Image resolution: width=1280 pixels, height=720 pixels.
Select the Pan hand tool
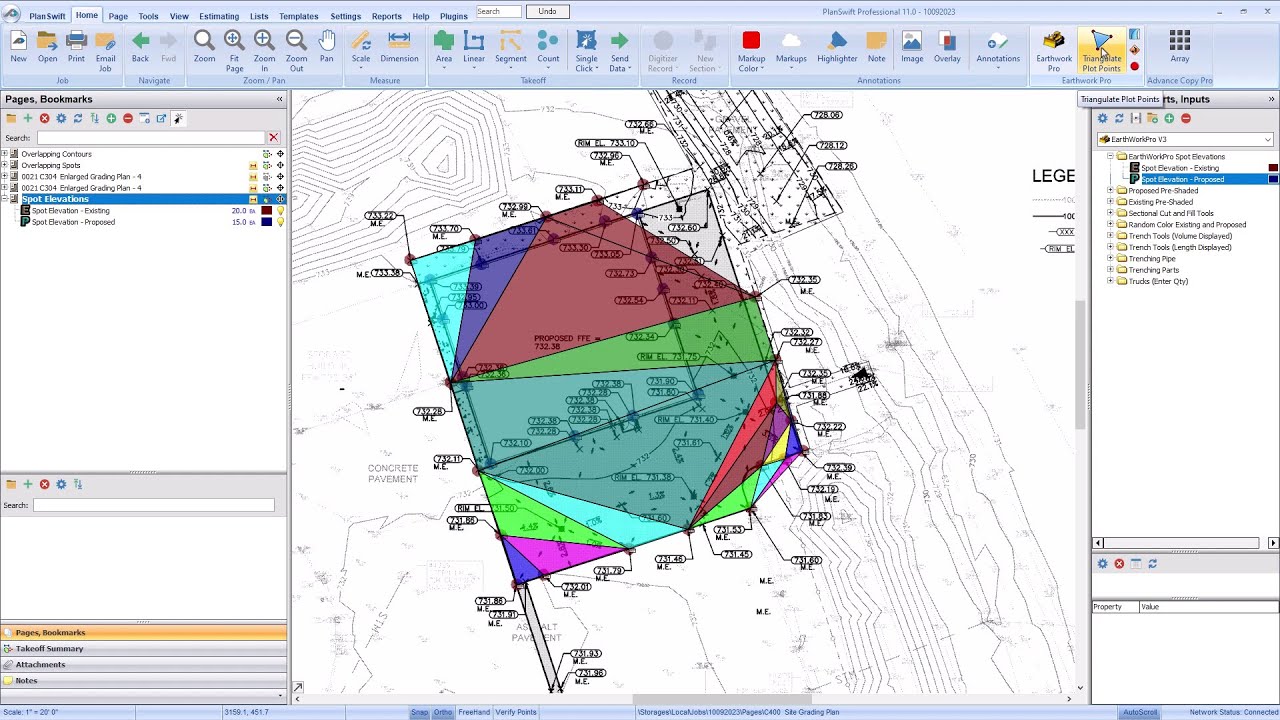[327, 47]
